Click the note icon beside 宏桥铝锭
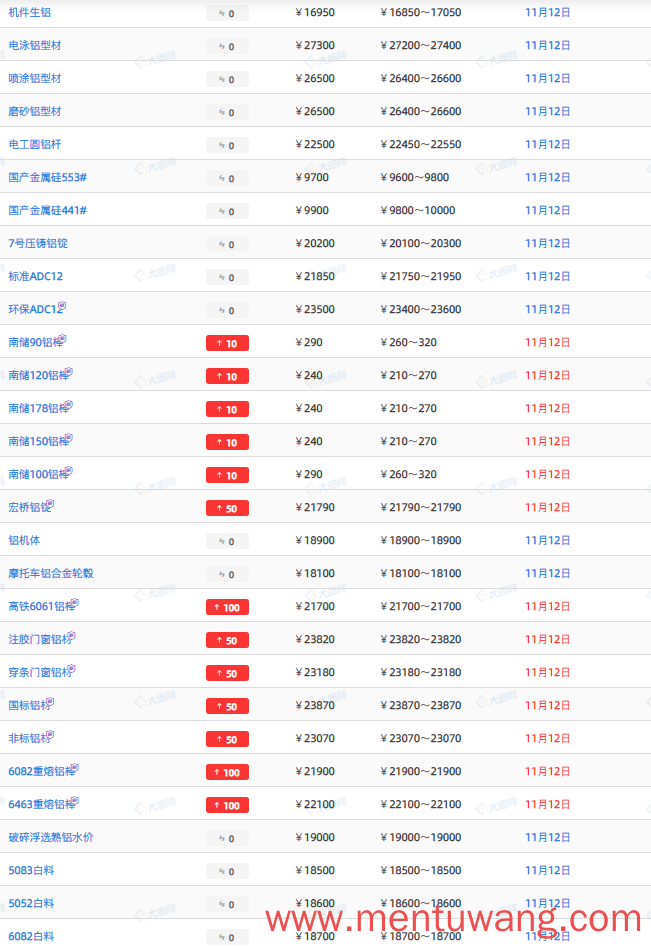Image resolution: width=651 pixels, height=949 pixels. [x=50, y=504]
